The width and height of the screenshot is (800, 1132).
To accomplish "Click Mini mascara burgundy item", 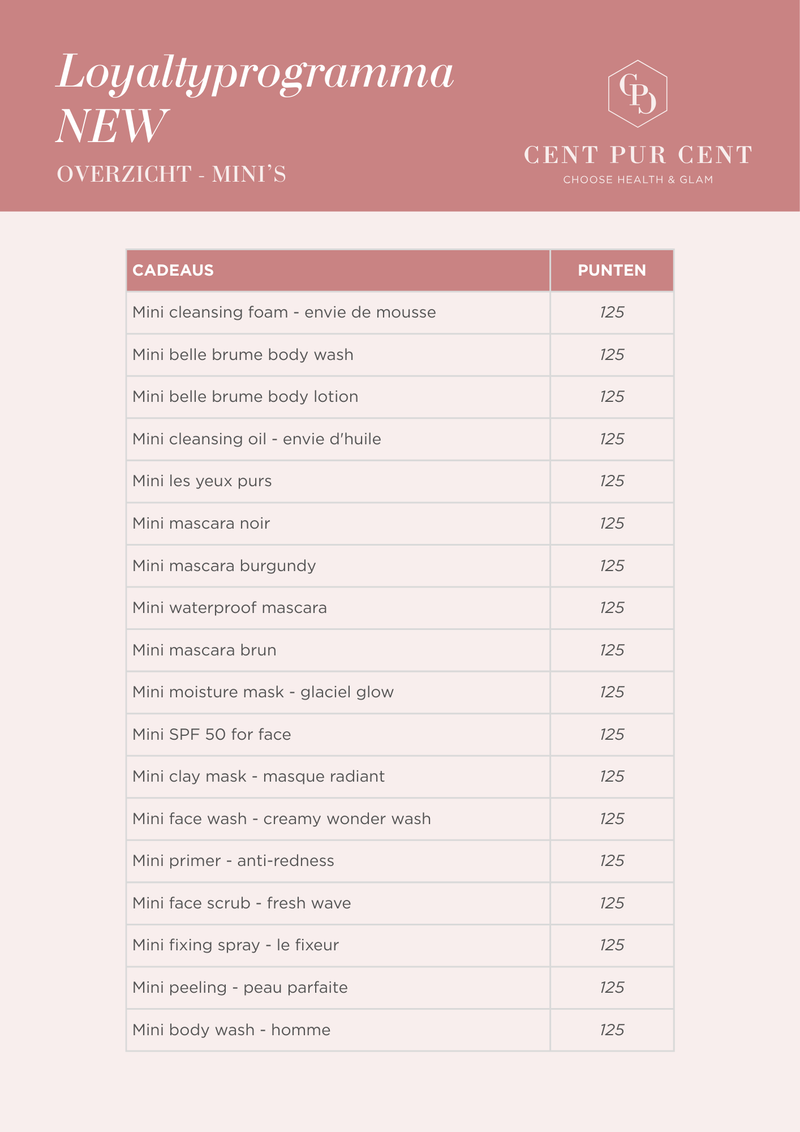I will click(224, 566).
